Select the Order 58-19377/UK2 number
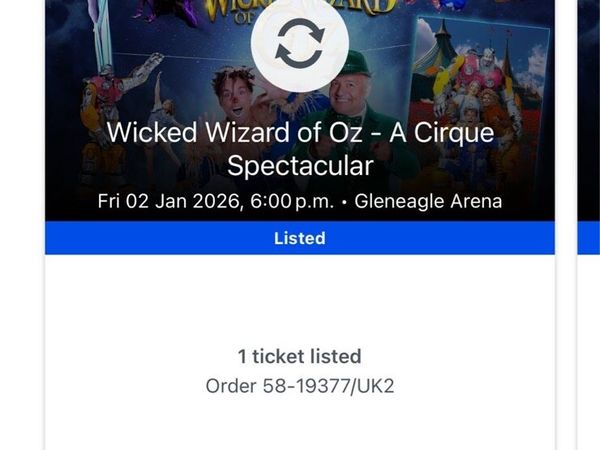Viewport: 600px width, 450px height. 299,385
